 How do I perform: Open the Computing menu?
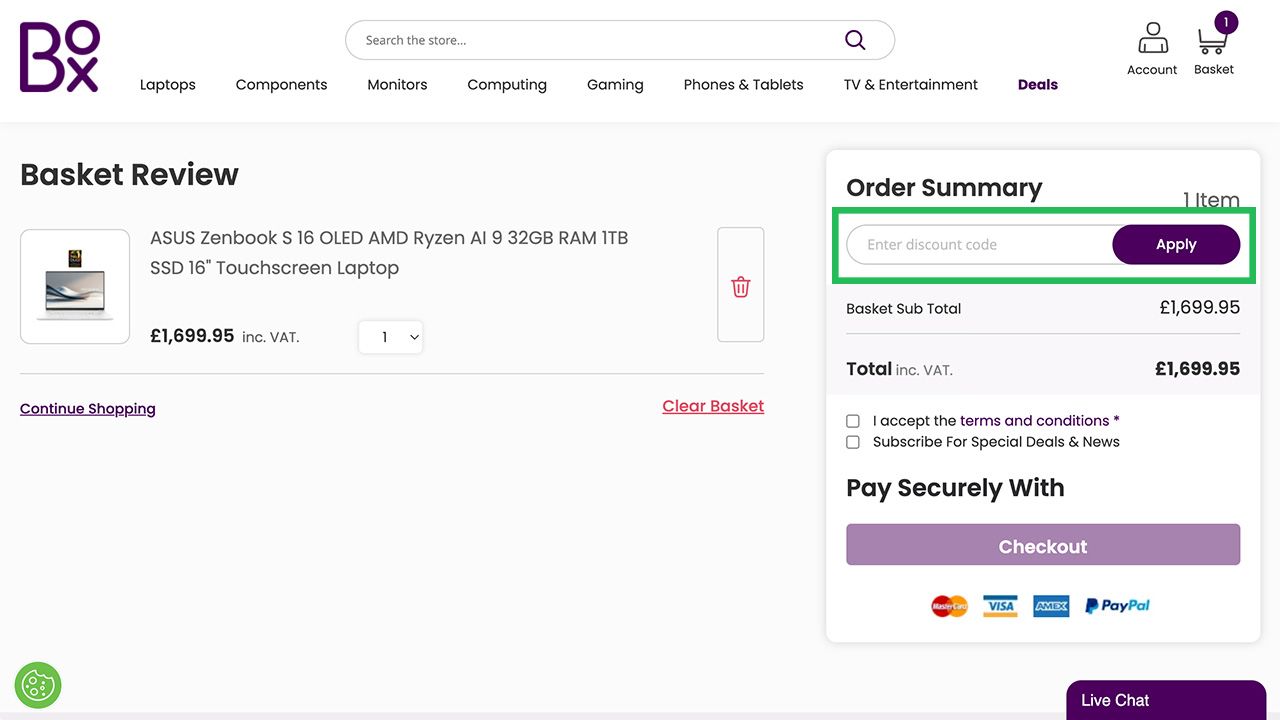click(x=507, y=85)
